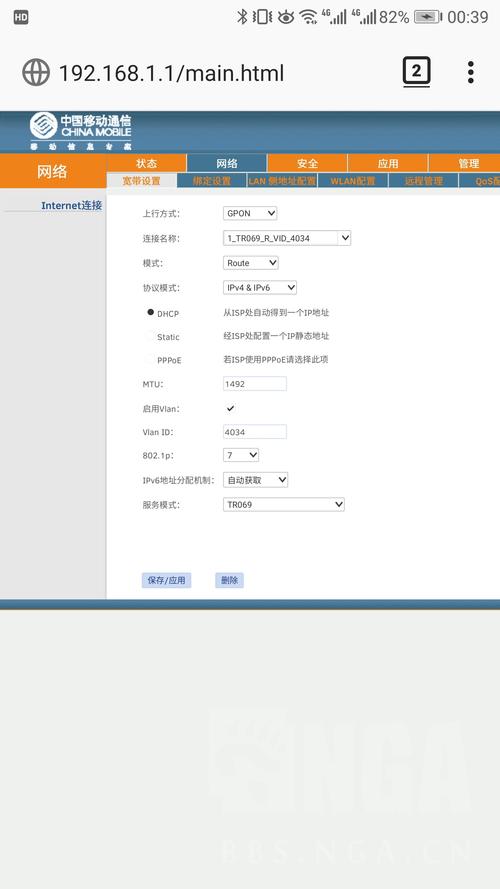Tap the text 从ISP处自动得到一个IP地址
The width and height of the screenshot is (500, 889).
pyautogui.click(x=276, y=312)
